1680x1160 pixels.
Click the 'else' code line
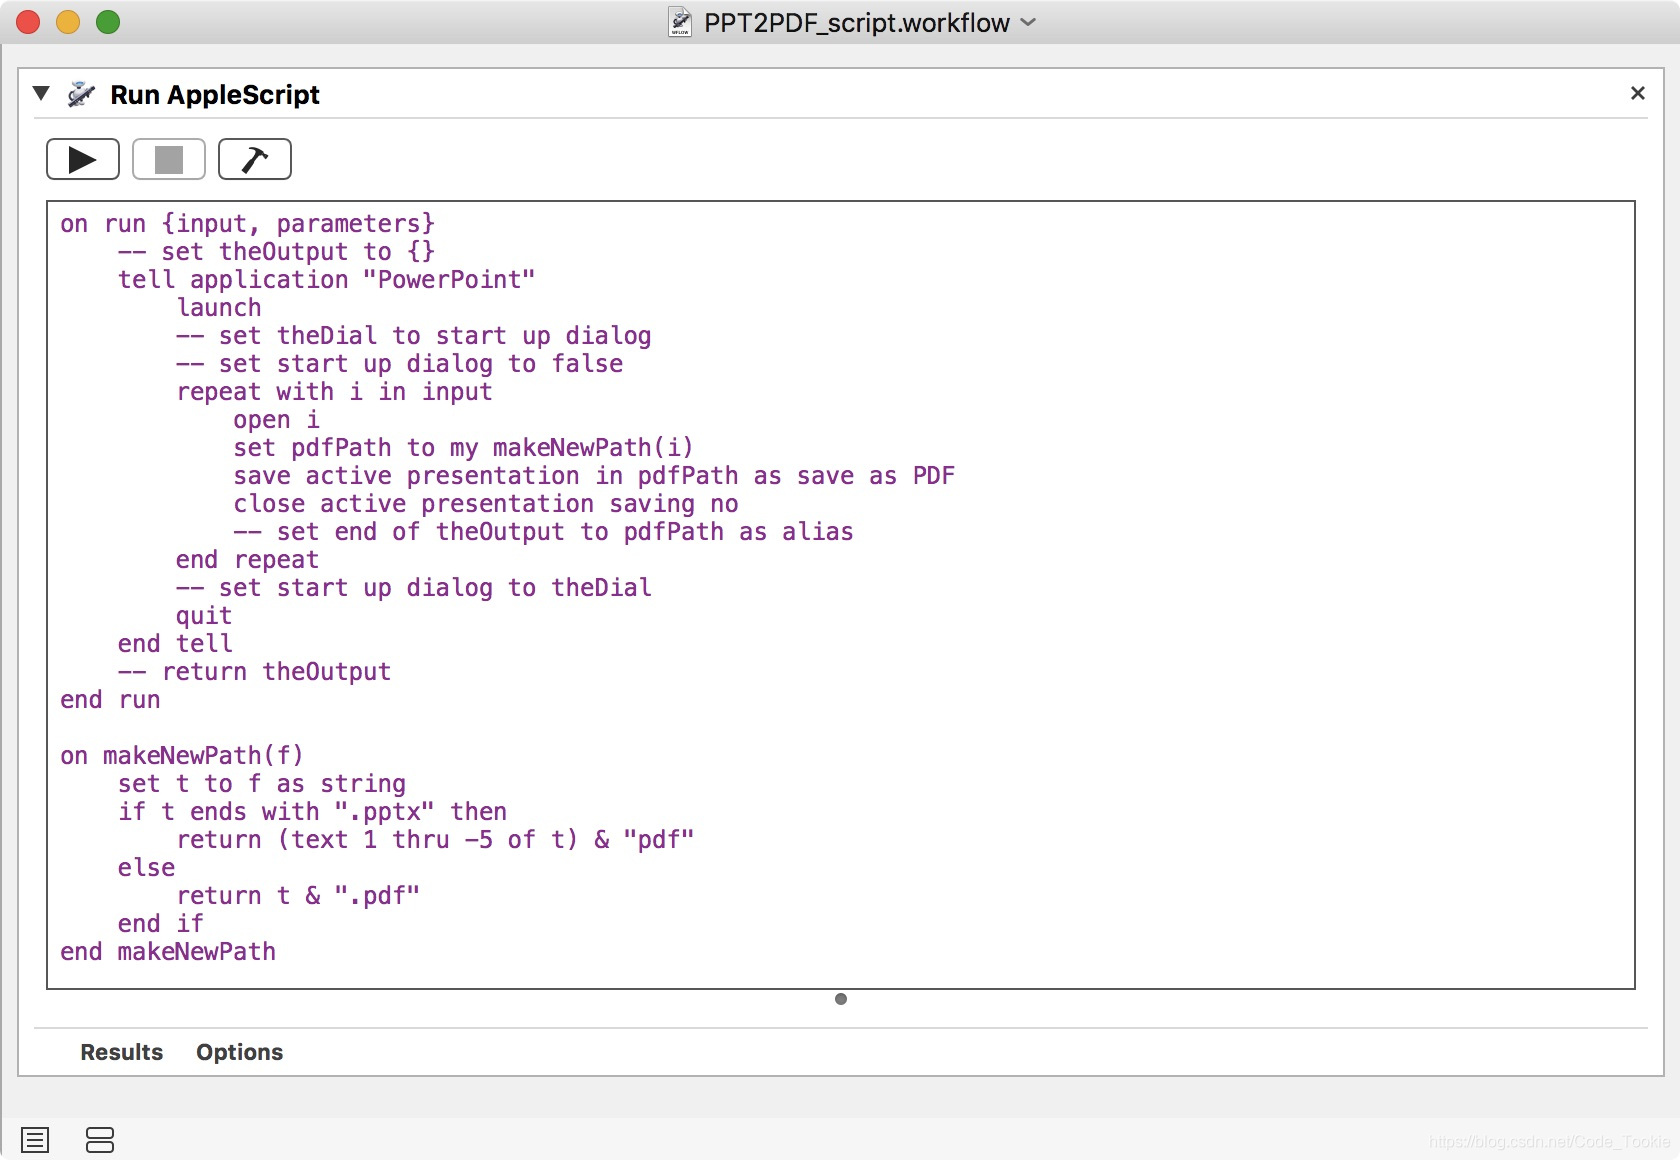(146, 868)
